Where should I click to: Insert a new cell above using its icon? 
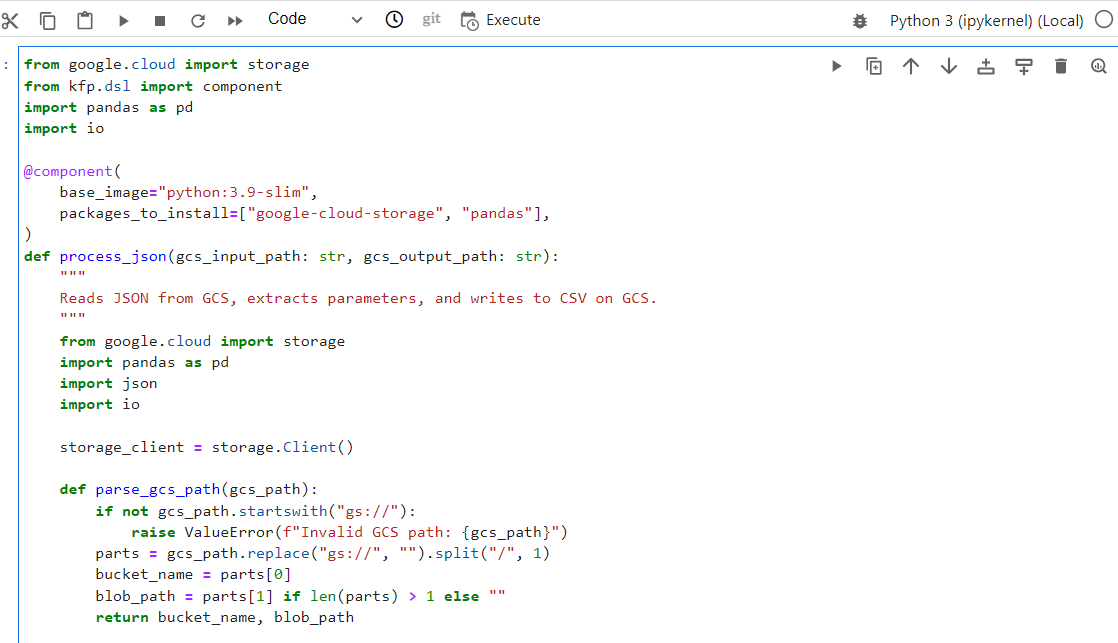tap(985, 65)
